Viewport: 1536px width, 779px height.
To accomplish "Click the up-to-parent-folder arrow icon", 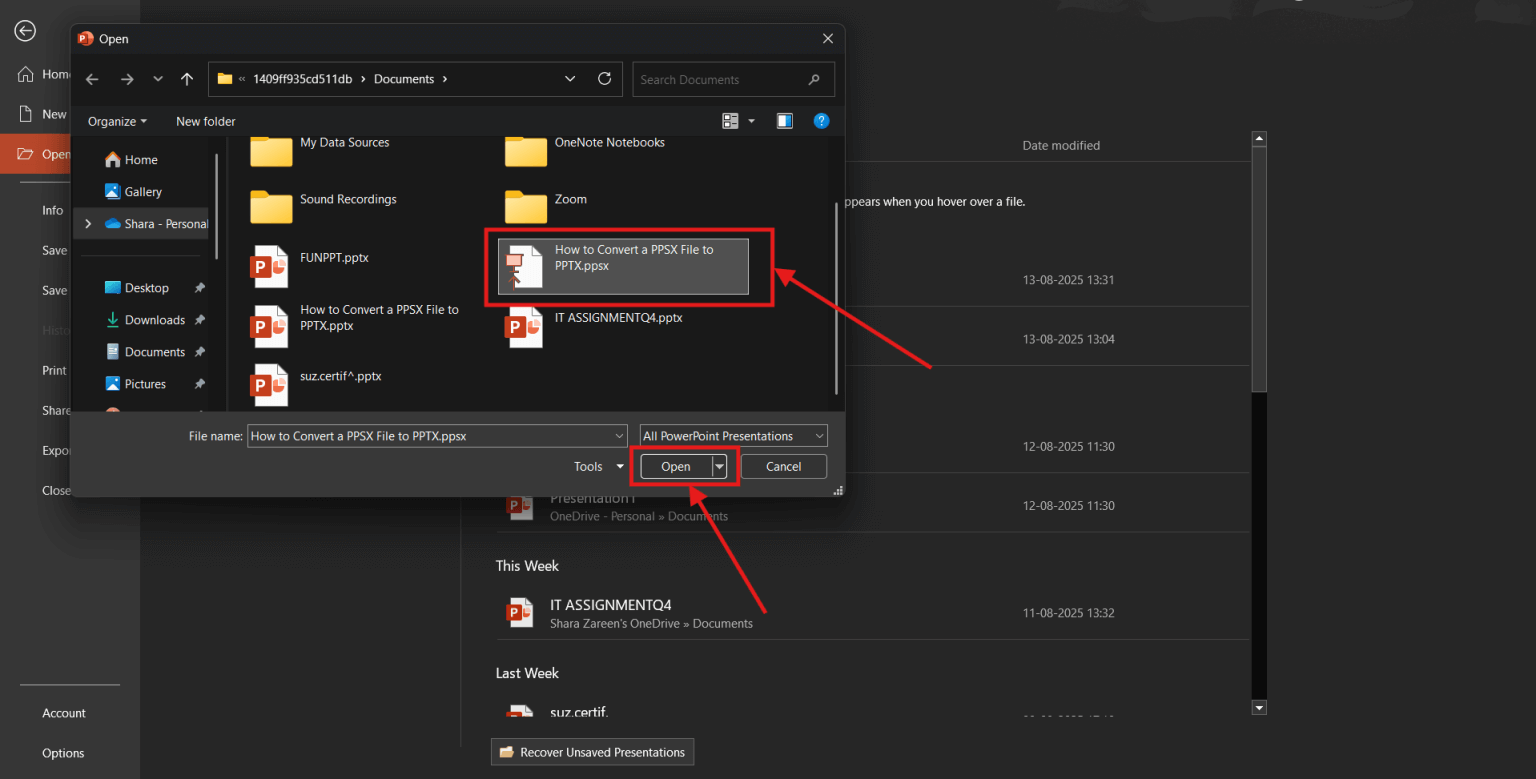I will pos(186,79).
